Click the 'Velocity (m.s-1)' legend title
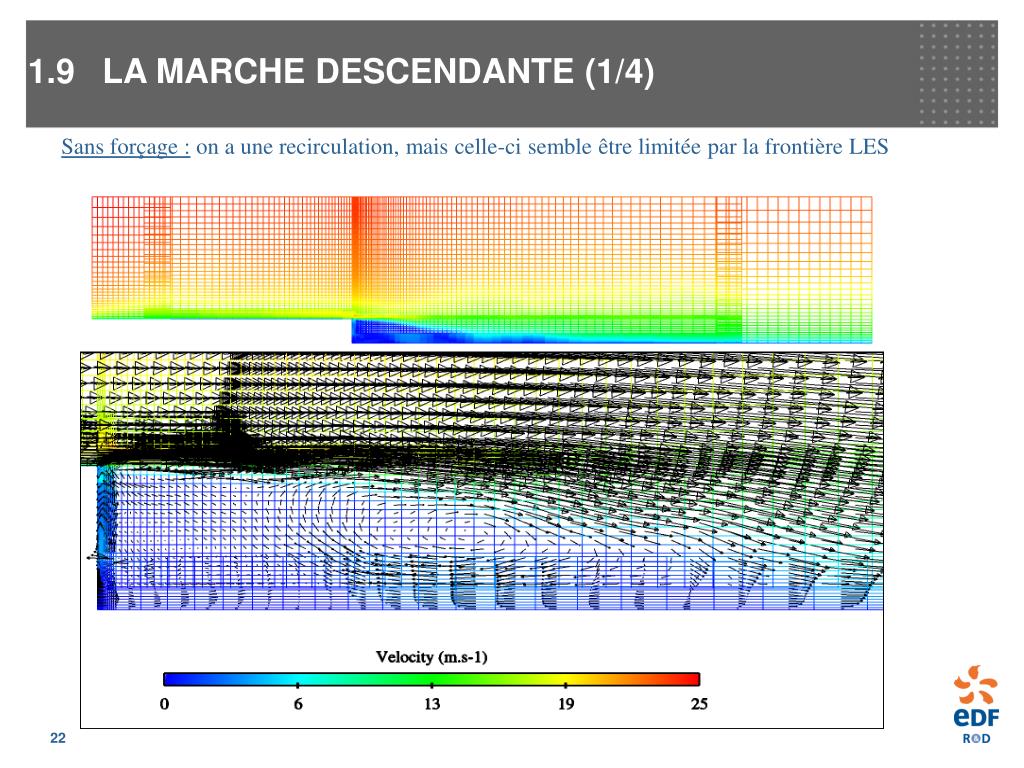 tap(432, 657)
